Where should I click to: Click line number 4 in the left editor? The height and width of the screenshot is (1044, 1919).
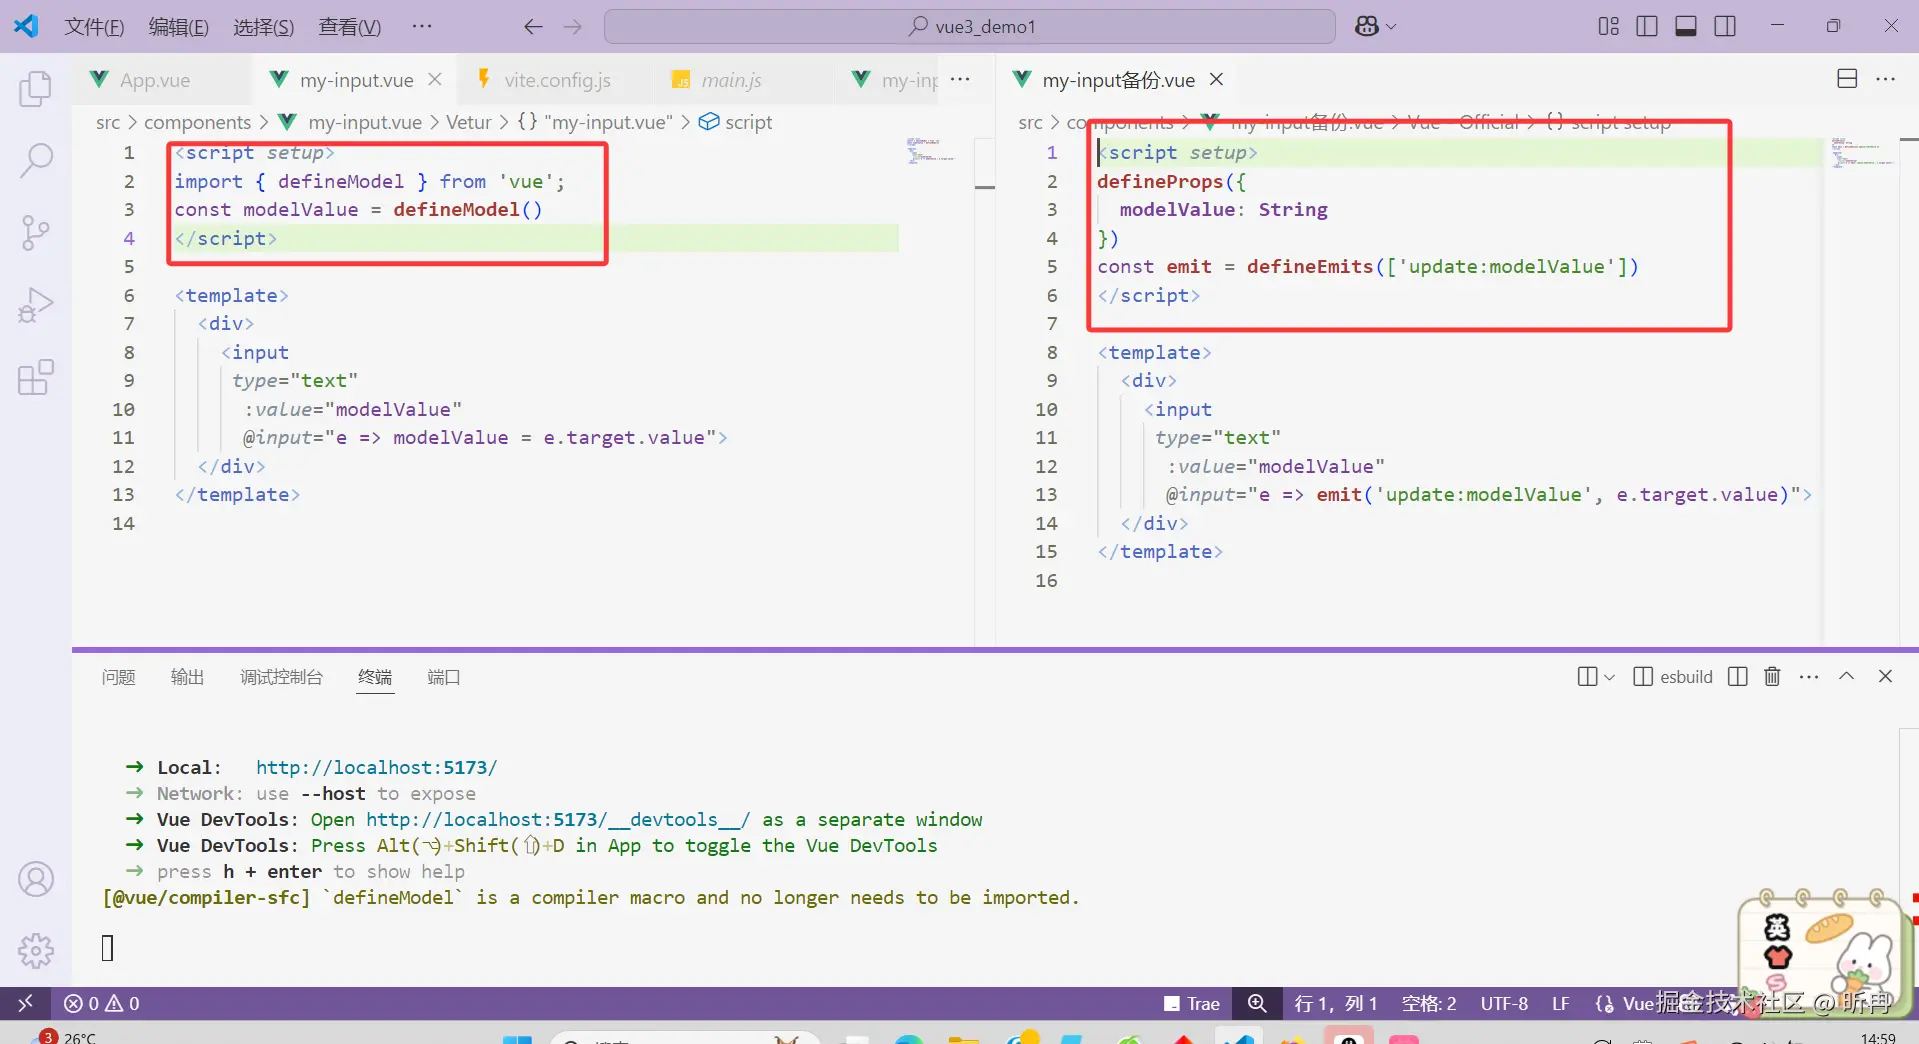[x=129, y=238]
